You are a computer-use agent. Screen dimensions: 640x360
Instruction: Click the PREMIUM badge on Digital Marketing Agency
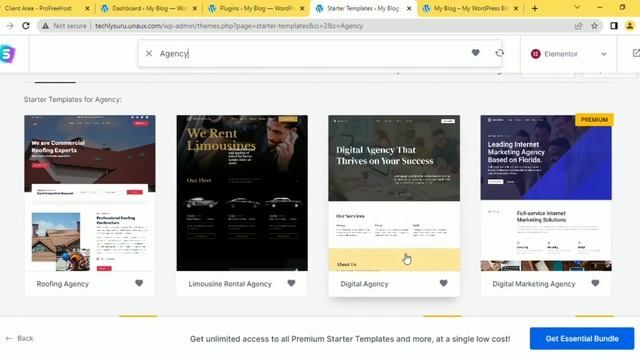coord(594,120)
